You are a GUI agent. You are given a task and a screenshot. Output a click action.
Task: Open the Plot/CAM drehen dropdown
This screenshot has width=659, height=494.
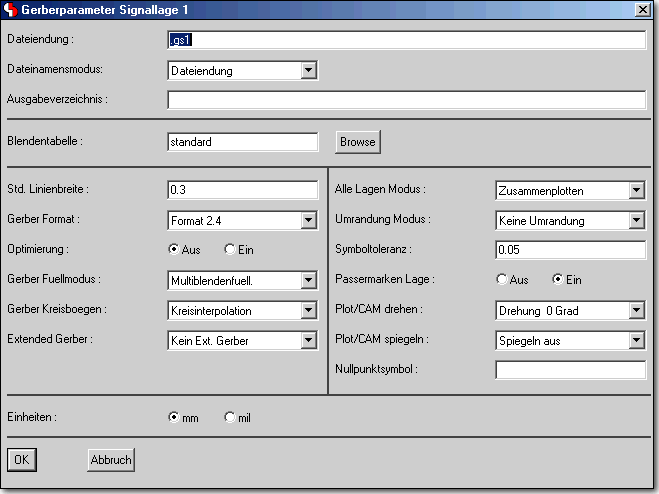636,311
